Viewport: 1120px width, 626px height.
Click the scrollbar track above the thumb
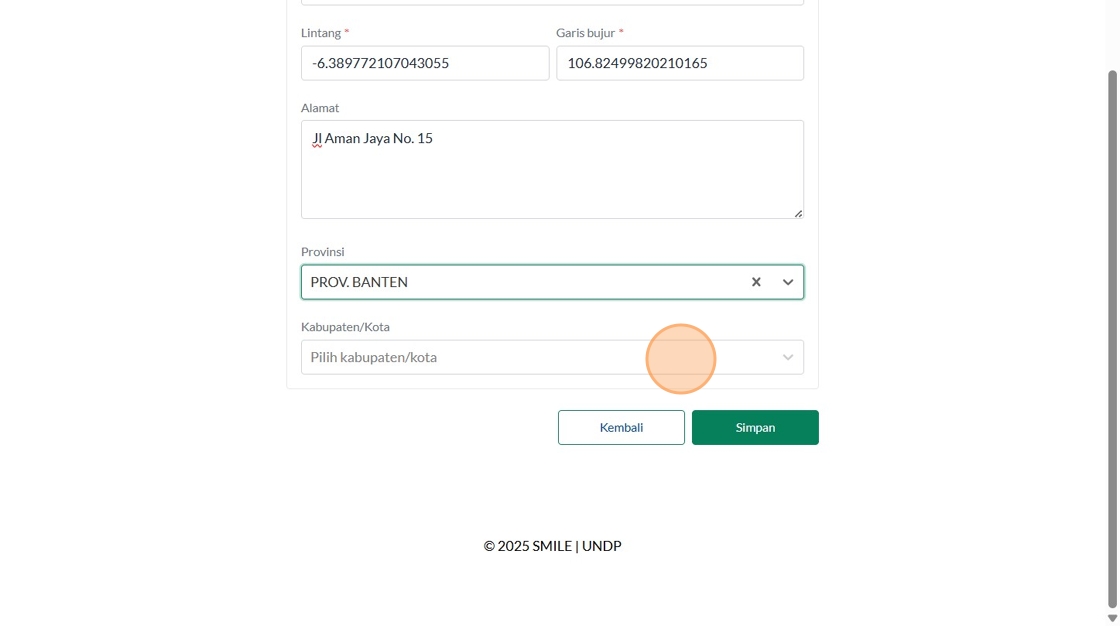tap(1112, 35)
